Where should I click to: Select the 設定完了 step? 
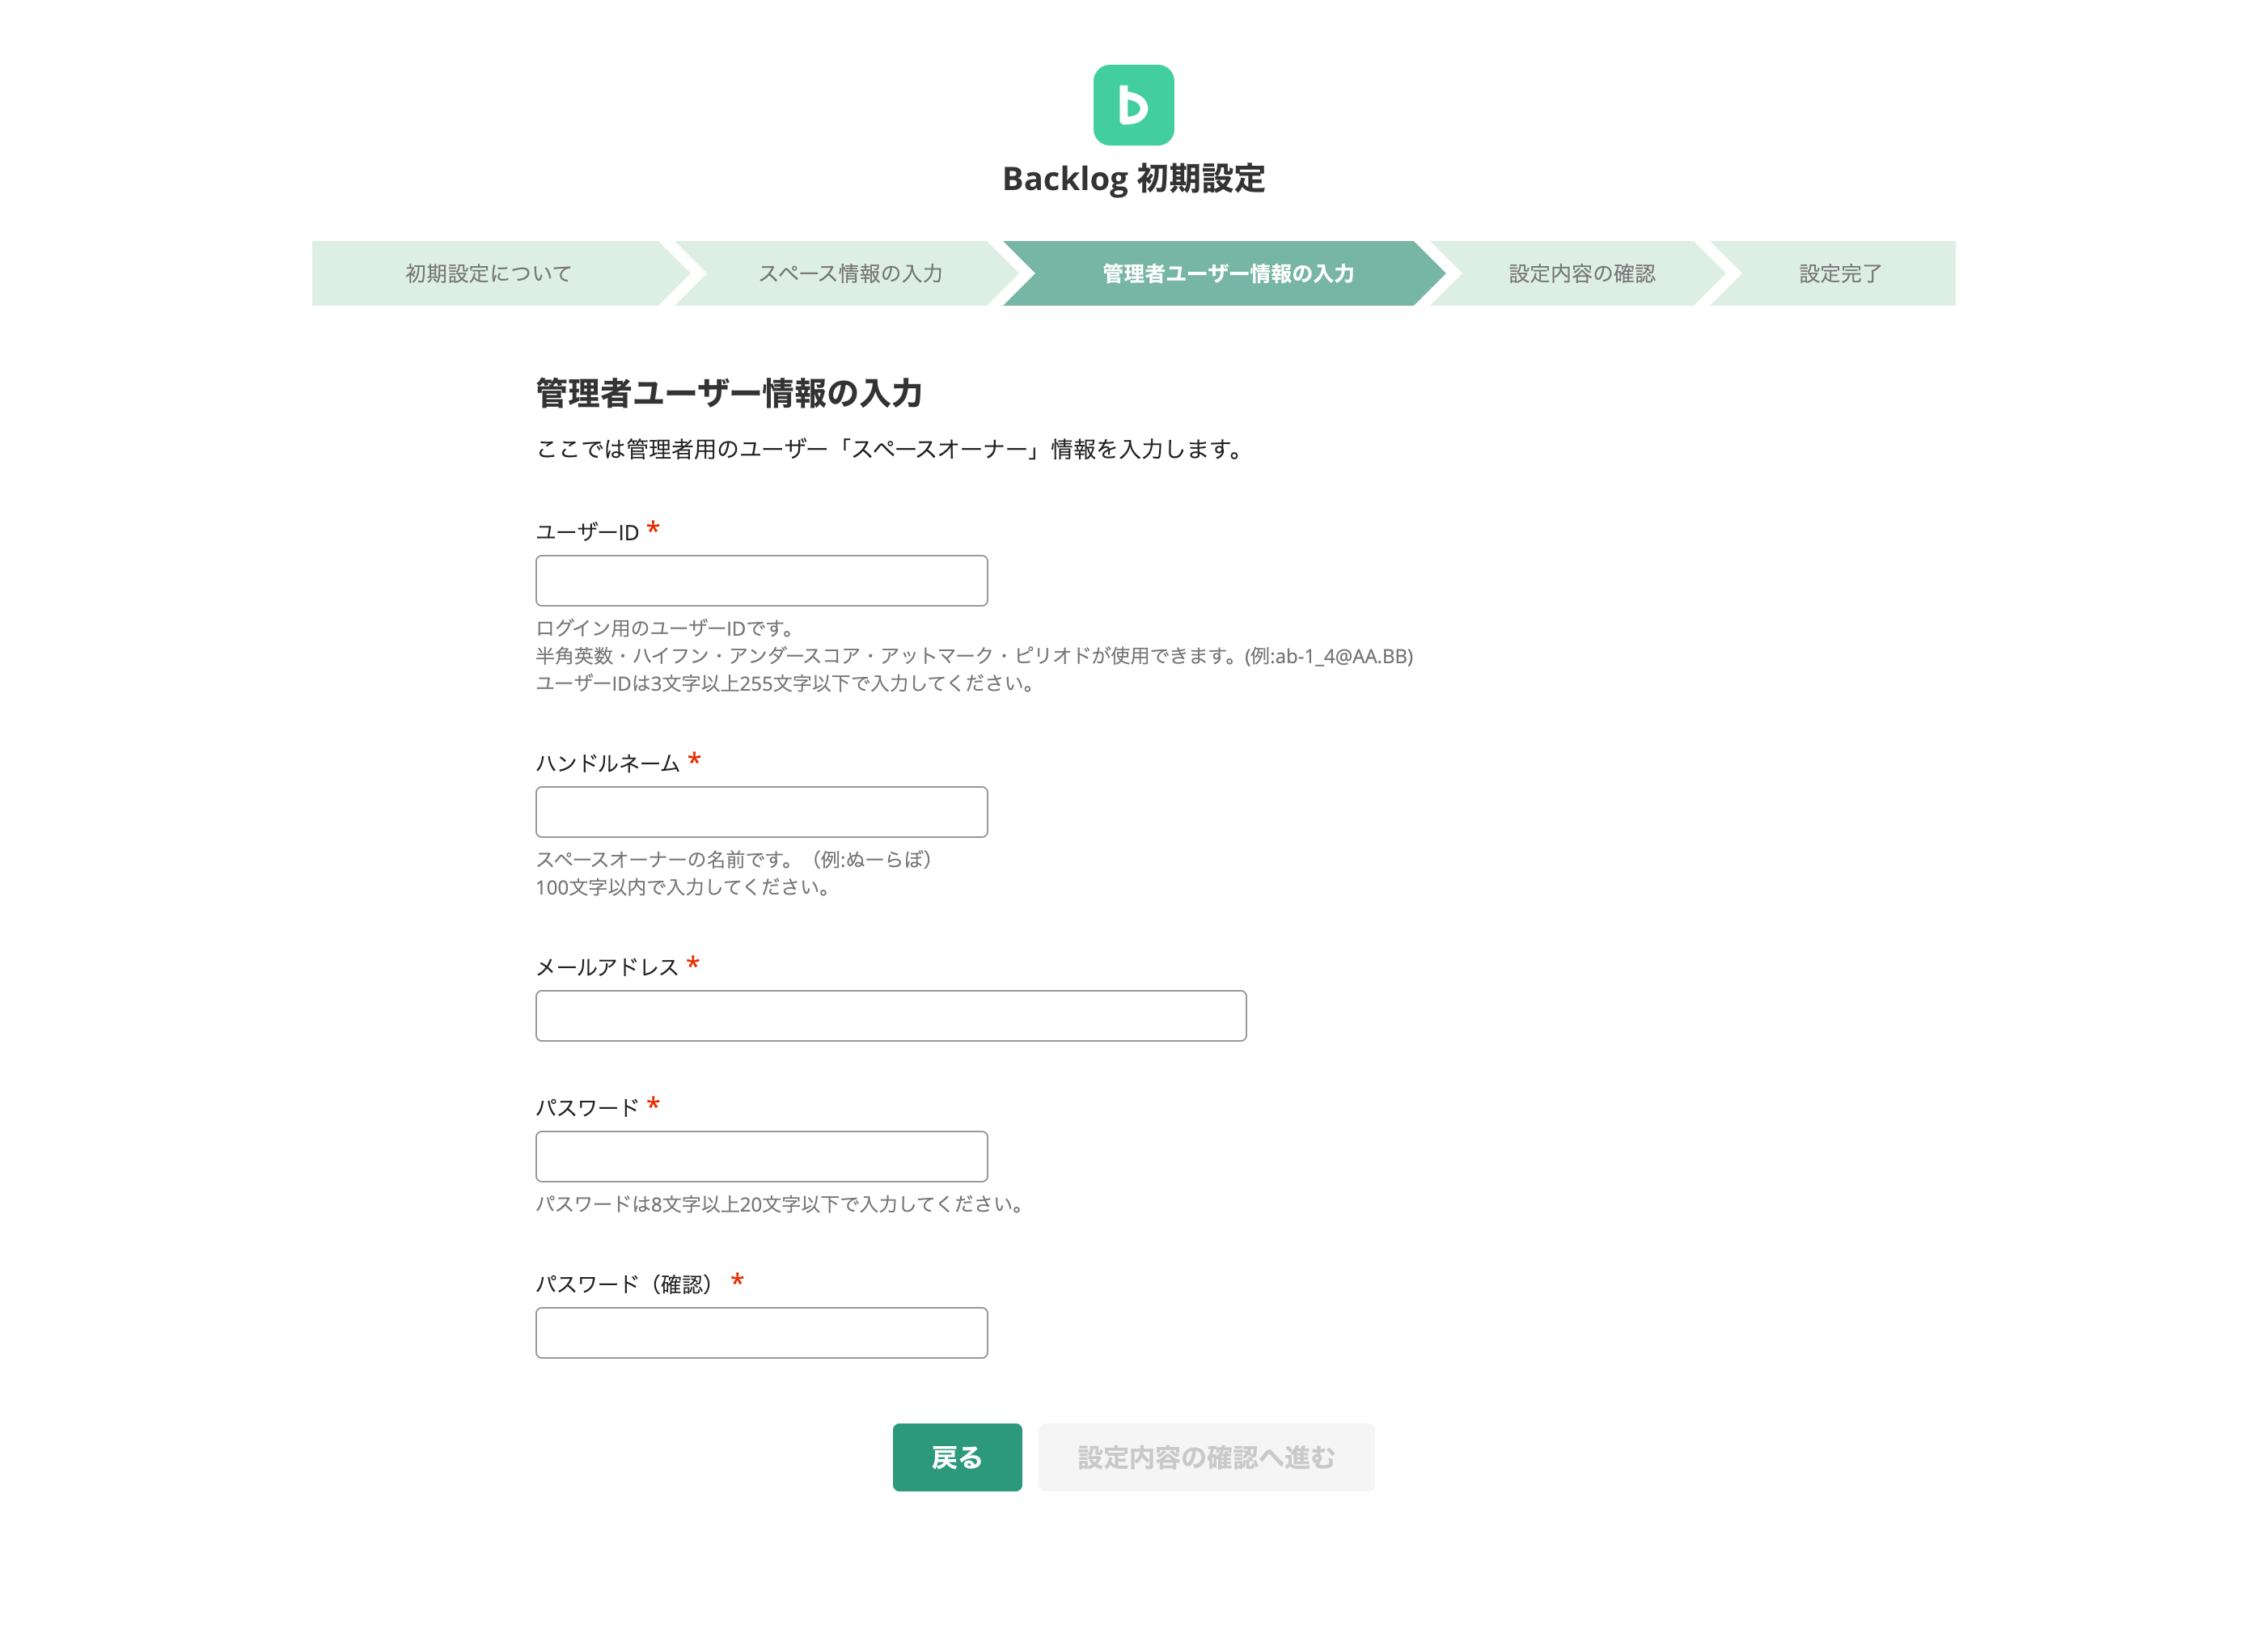coord(1838,273)
